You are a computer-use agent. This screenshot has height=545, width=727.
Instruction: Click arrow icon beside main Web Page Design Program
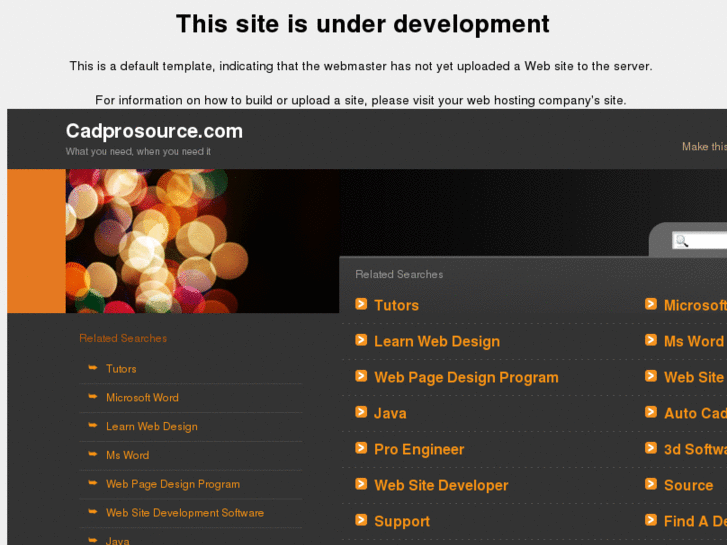click(x=361, y=376)
